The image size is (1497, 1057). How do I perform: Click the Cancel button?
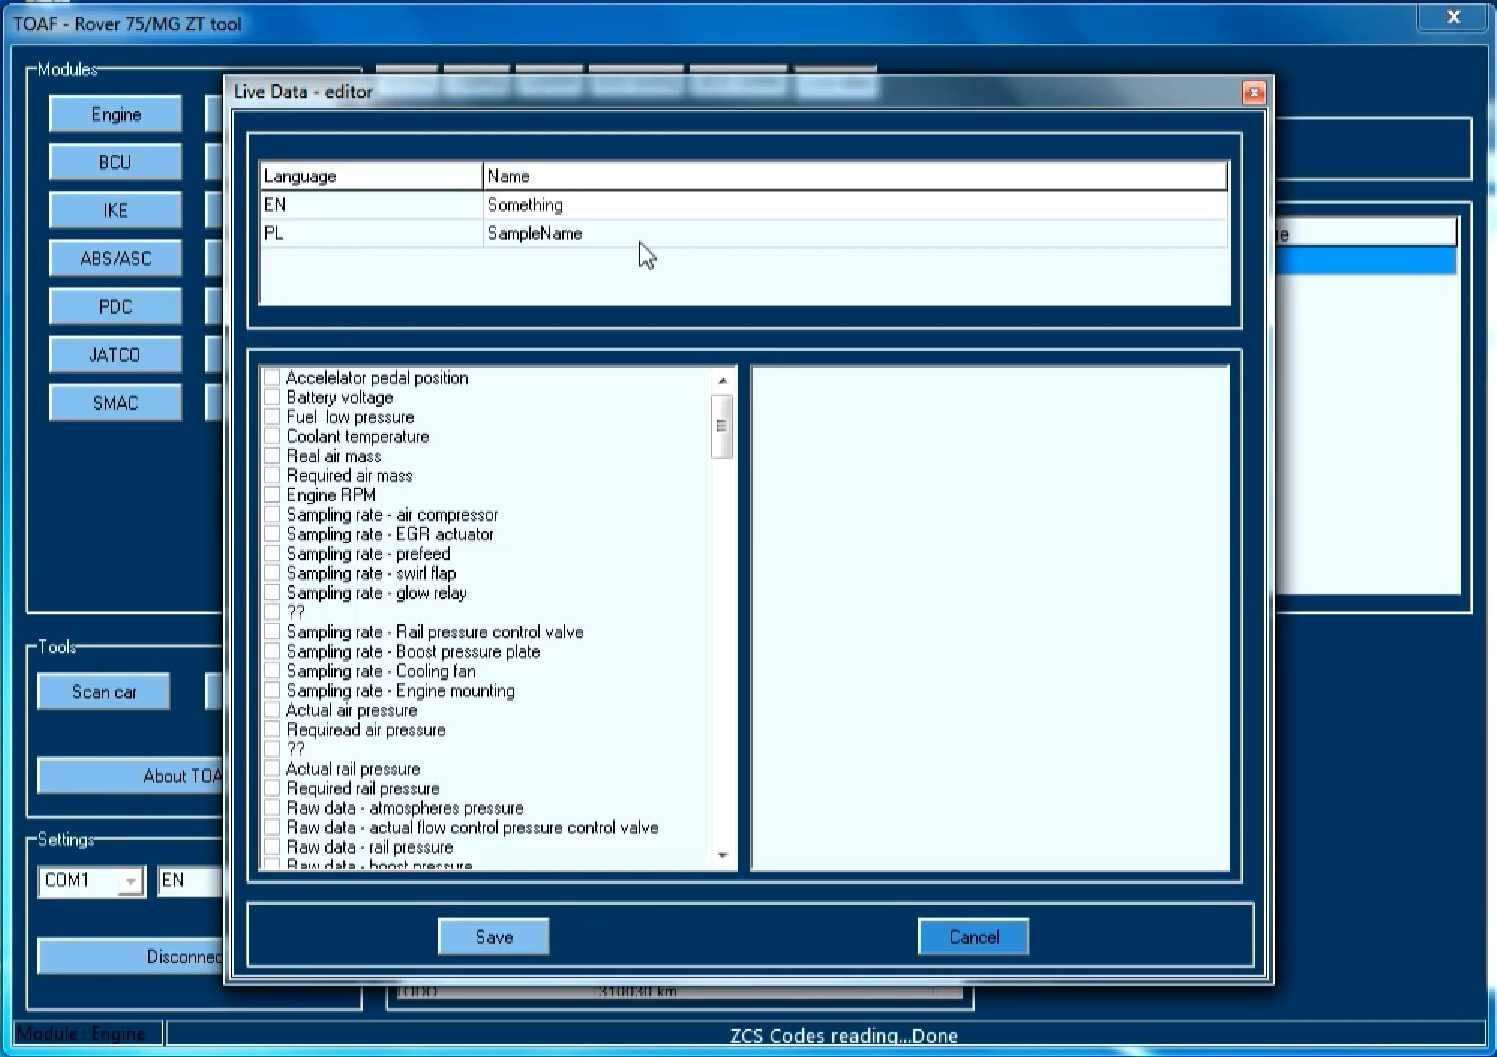[x=974, y=937]
